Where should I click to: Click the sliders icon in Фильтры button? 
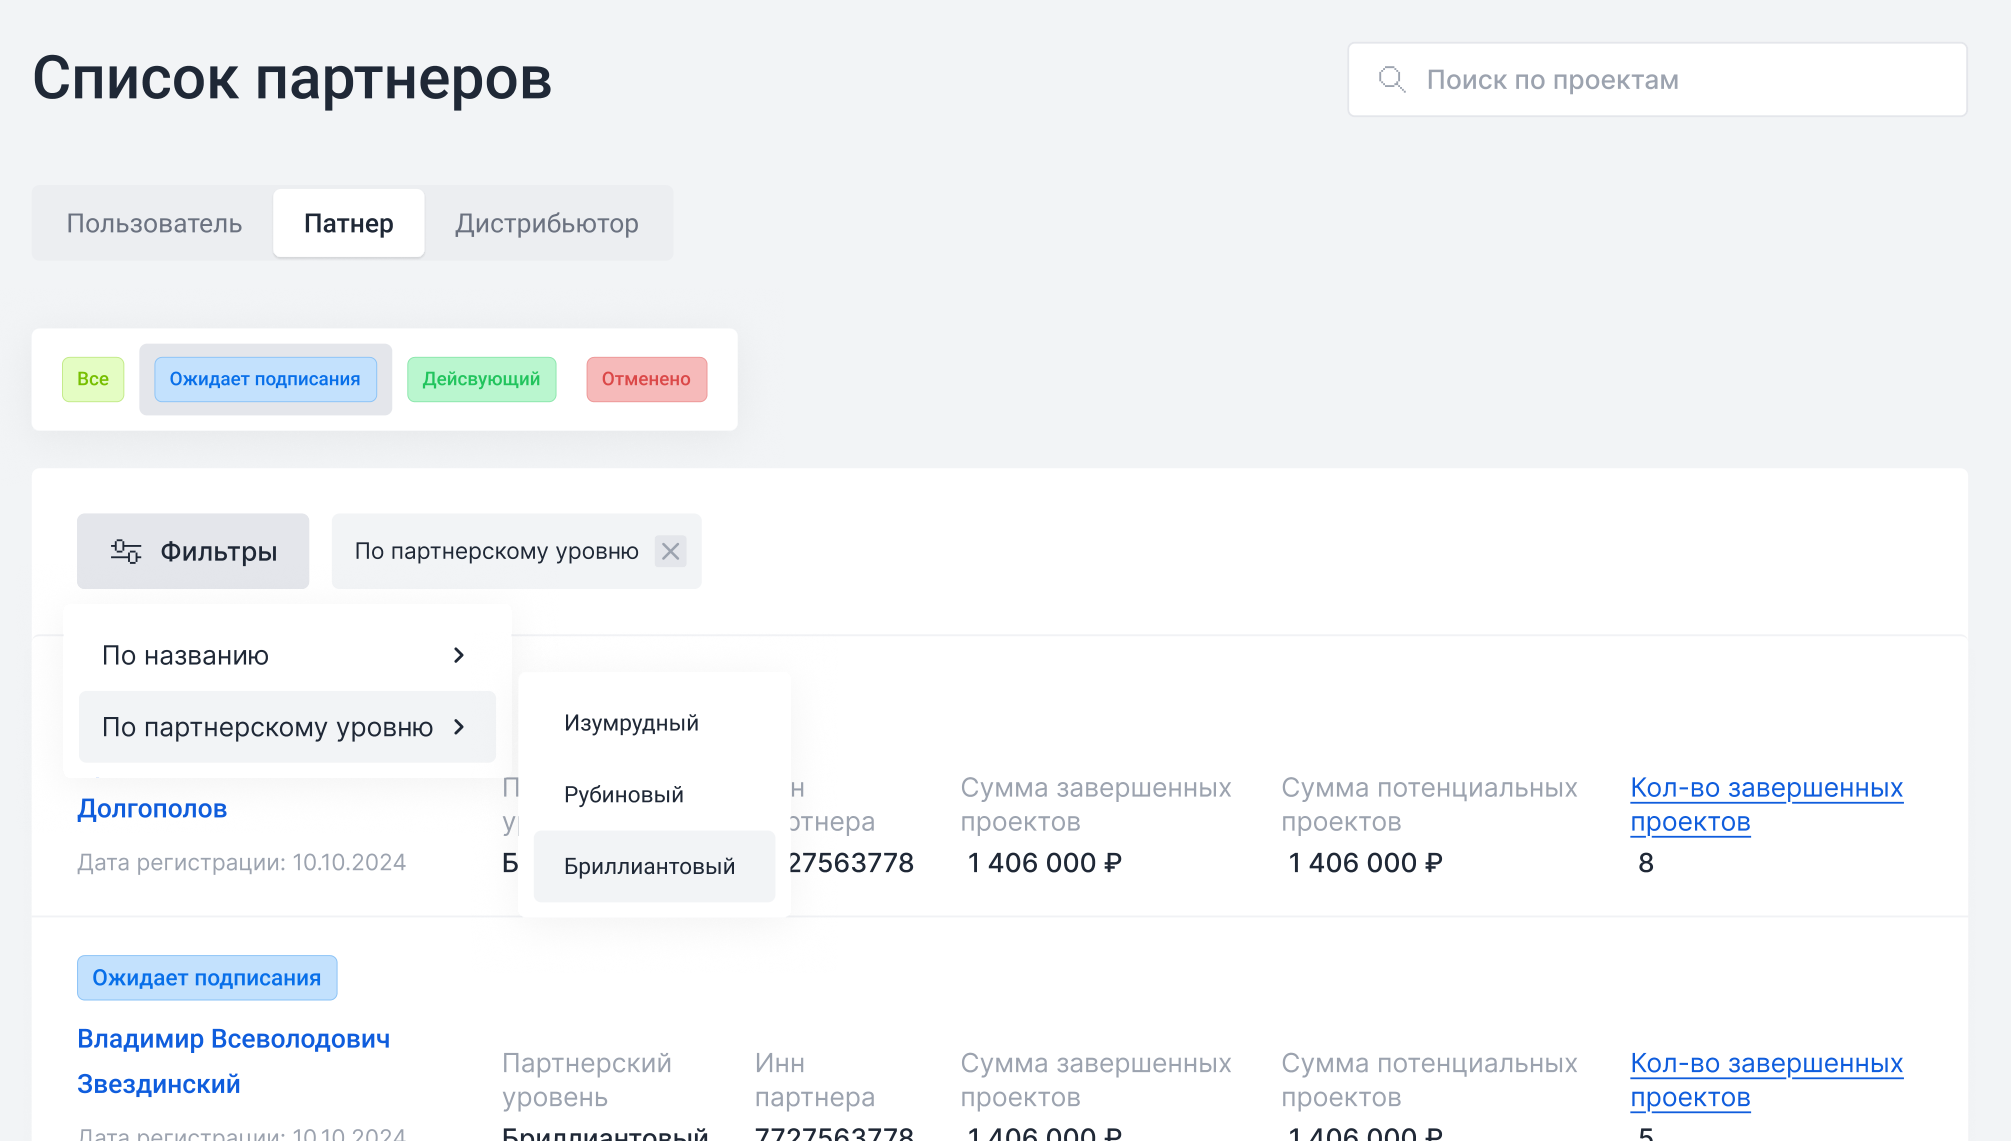[x=125, y=551]
